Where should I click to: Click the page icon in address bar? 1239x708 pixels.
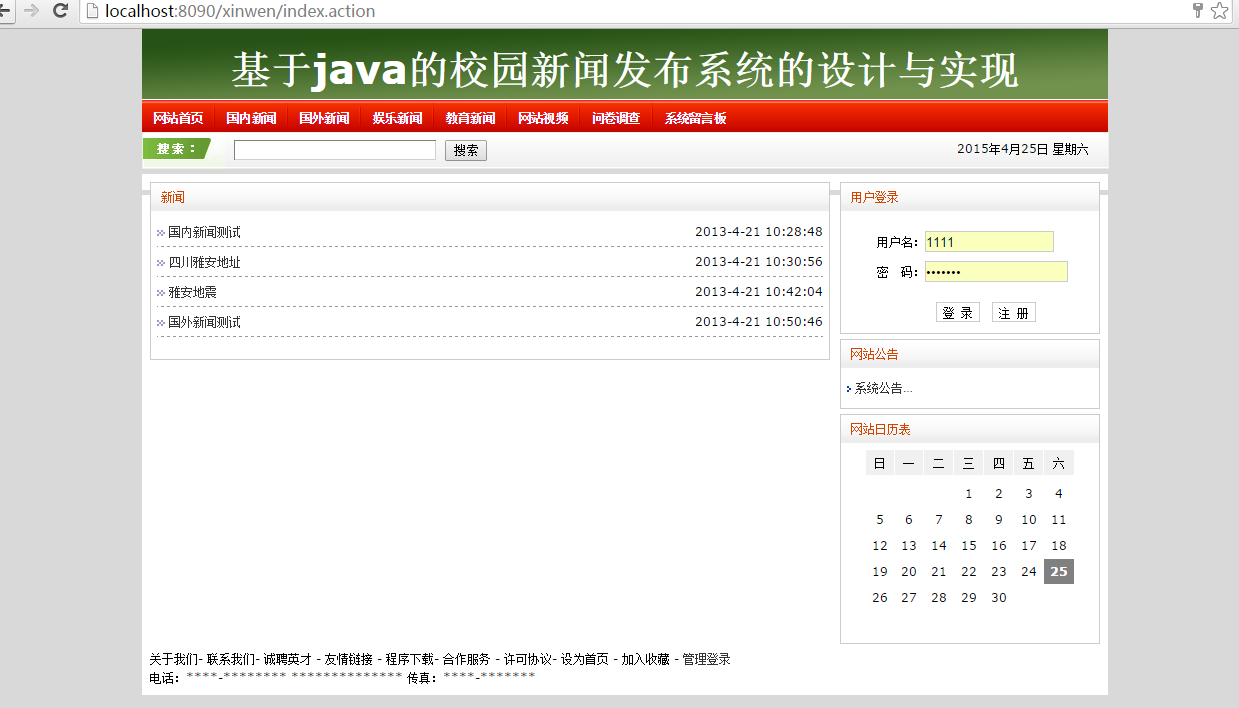coord(93,11)
